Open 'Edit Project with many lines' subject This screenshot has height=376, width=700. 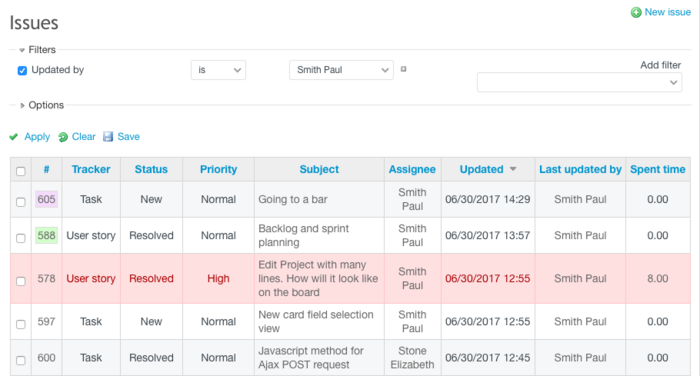click(318, 278)
